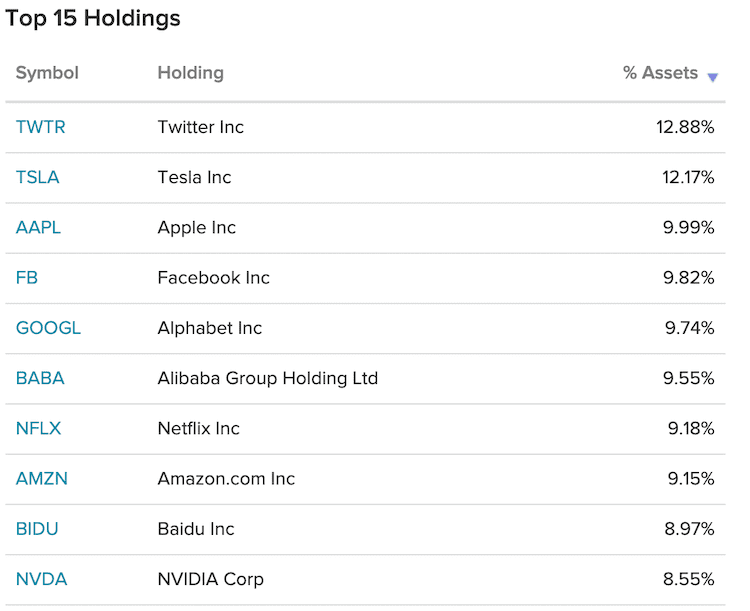The height and width of the screenshot is (611, 750).
Task: Open the AMZN ticker link
Action: (x=42, y=478)
